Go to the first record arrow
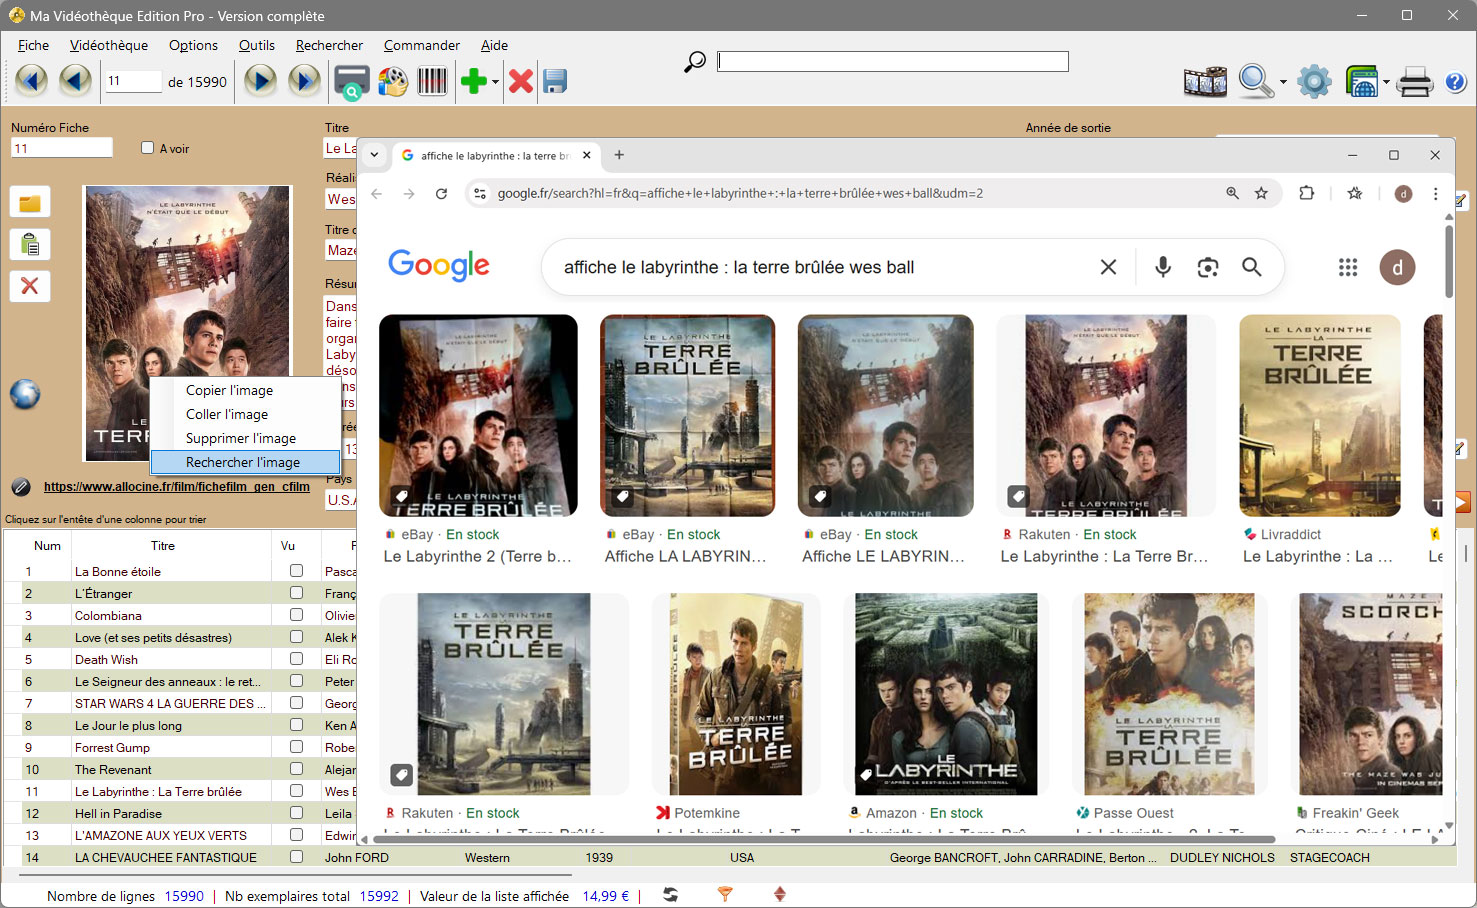The height and width of the screenshot is (908, 1477). click(x=31, y=81)
